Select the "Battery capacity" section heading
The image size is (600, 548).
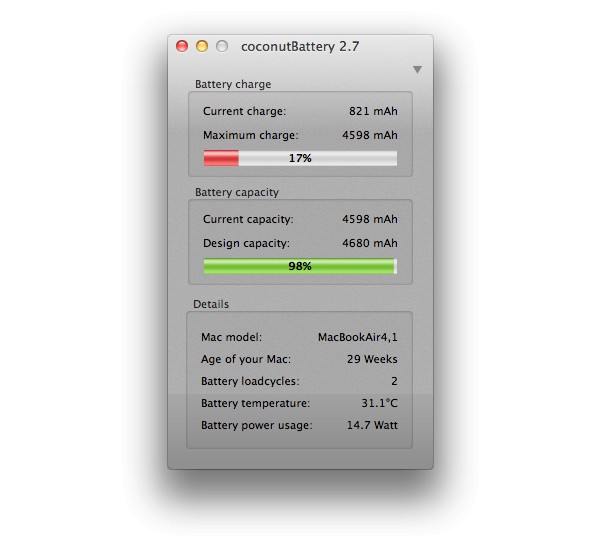click(x=237, y=192)
